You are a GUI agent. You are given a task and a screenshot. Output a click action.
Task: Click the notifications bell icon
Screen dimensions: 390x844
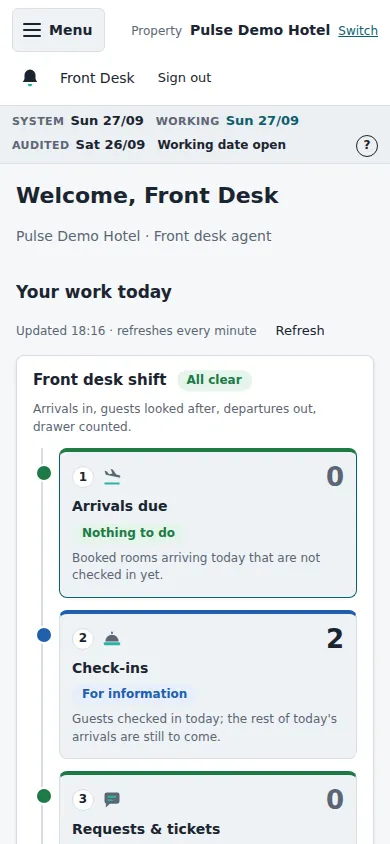pyautogui.click(x=30, y=78)
